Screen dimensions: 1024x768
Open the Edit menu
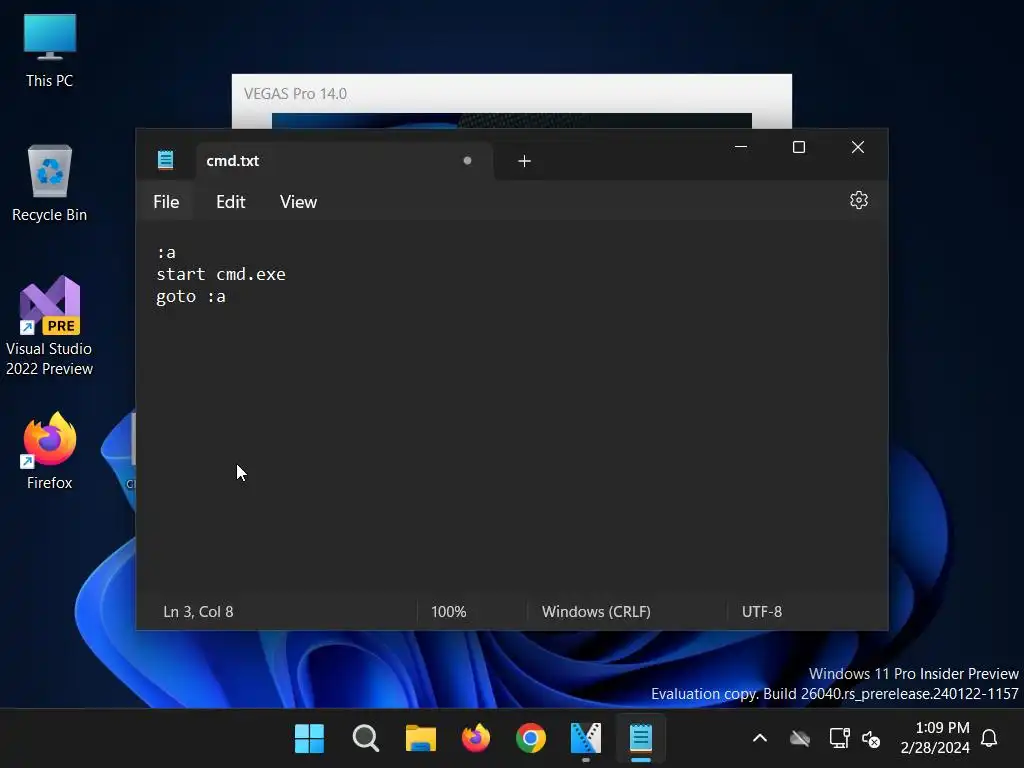coord(231,202)
